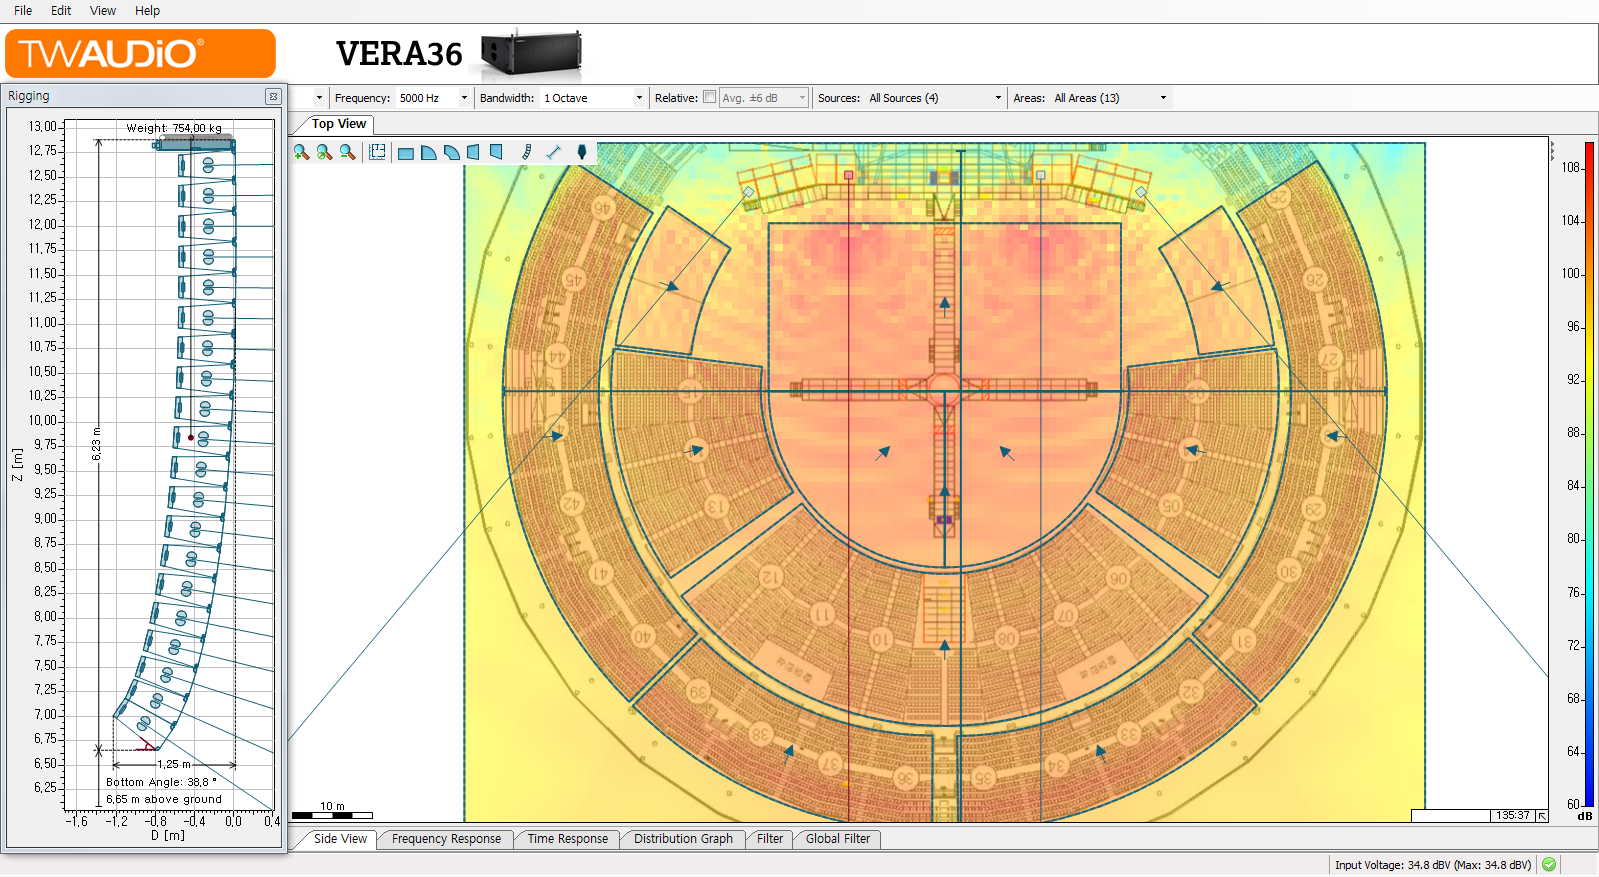Click the 1,25 m depth dimension label
This screenshot has height=877, width=1599.
[173, 764]
